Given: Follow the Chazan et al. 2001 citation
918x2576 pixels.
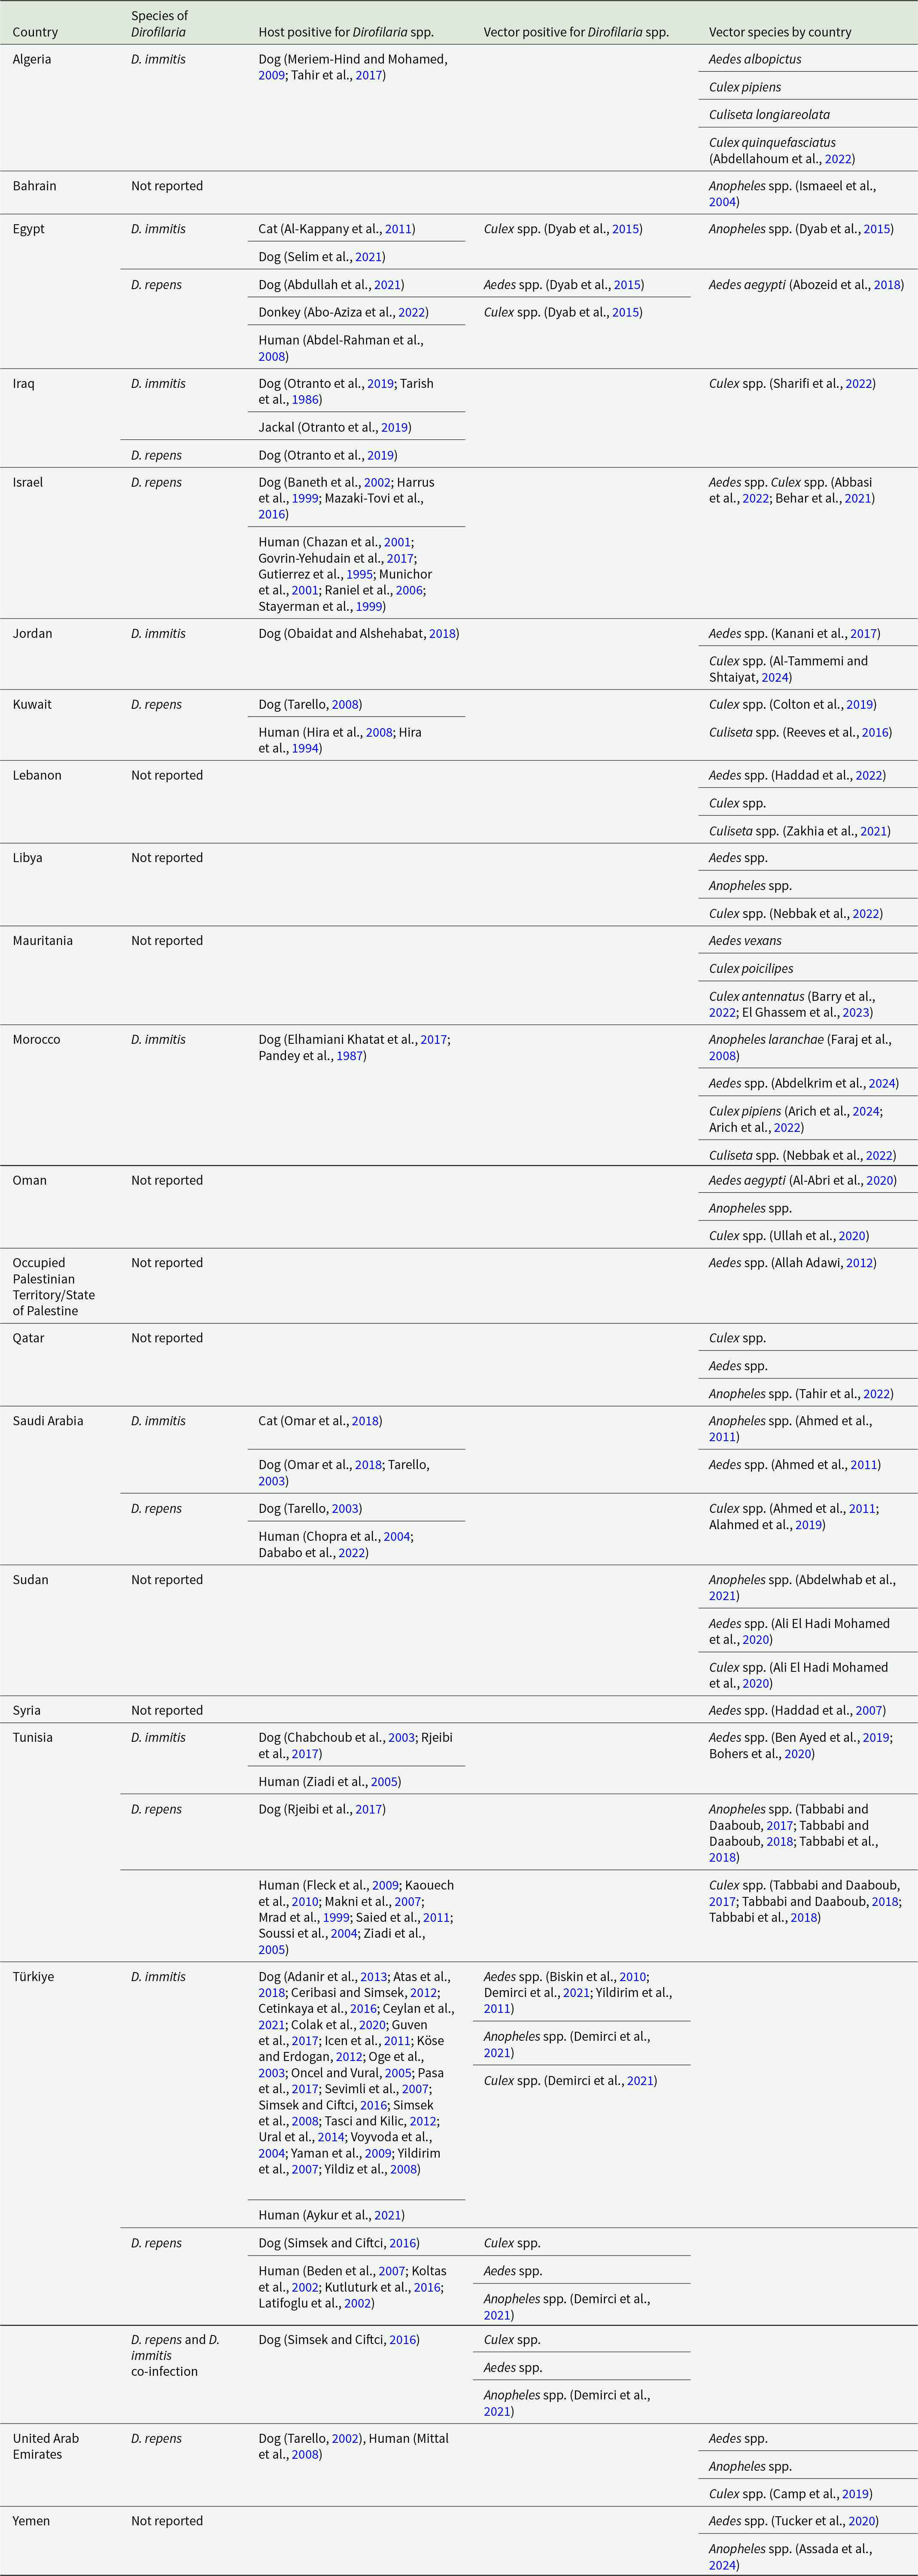Looking at the screenshot, I should [x=397, y=542].
